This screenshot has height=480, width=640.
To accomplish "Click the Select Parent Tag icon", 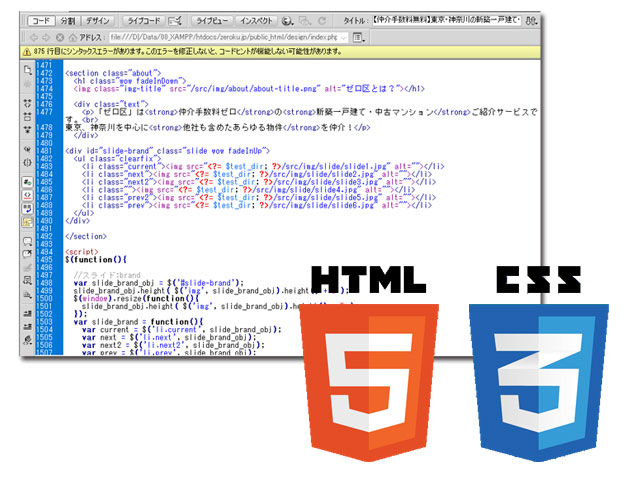I will pyautogui.click(x=27, y=149).
